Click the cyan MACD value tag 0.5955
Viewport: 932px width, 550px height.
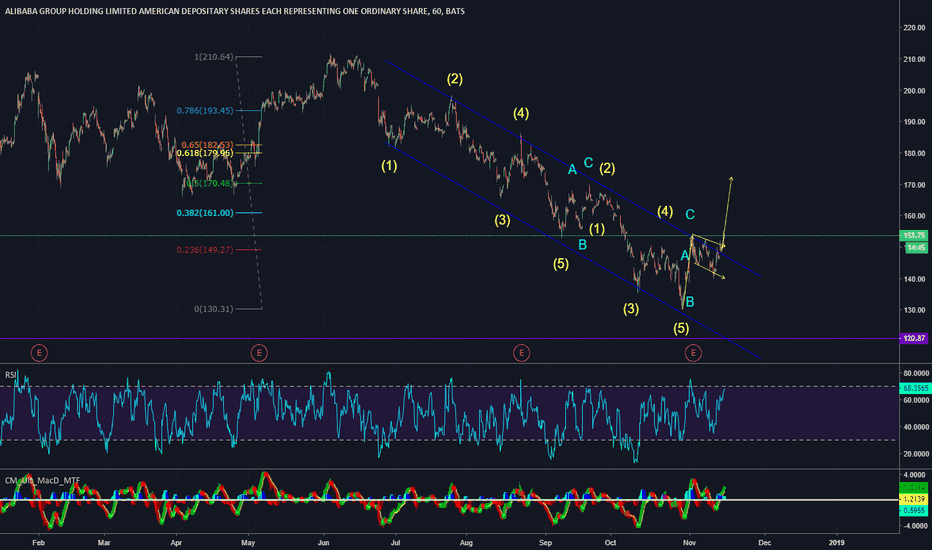(914, 510)
